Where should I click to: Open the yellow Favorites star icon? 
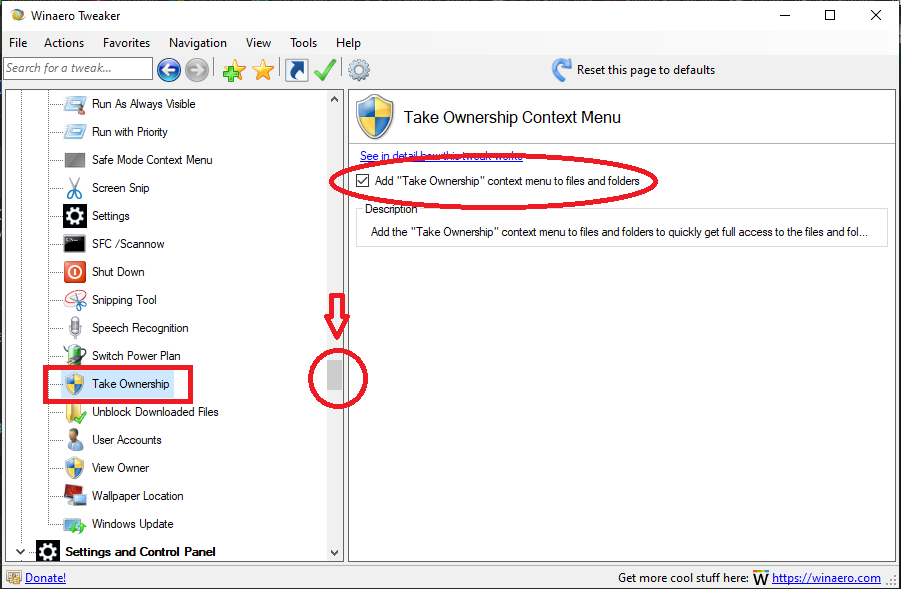point(263,70)
